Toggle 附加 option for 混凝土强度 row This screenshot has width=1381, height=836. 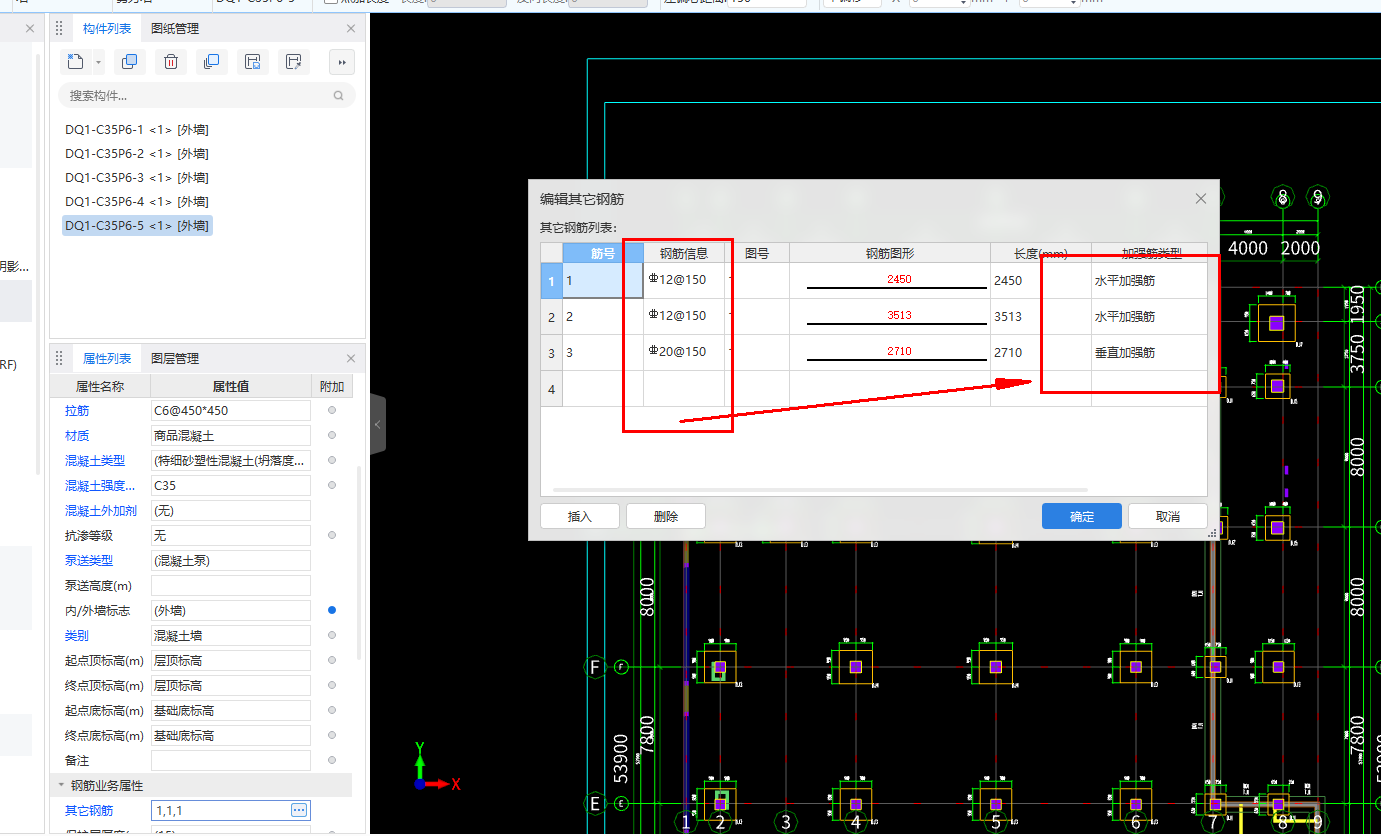(332, 485)
